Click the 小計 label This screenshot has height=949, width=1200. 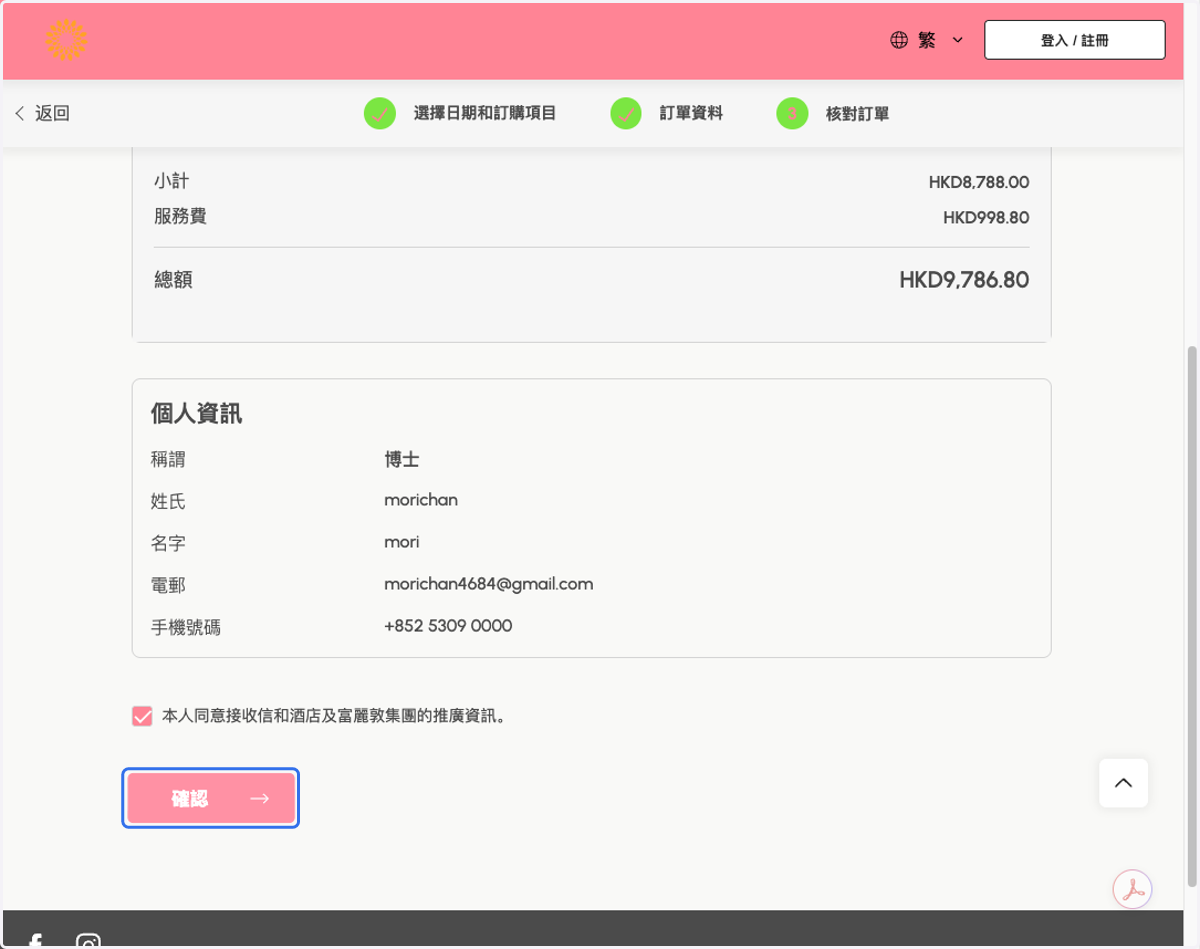(x=171, y=181)
